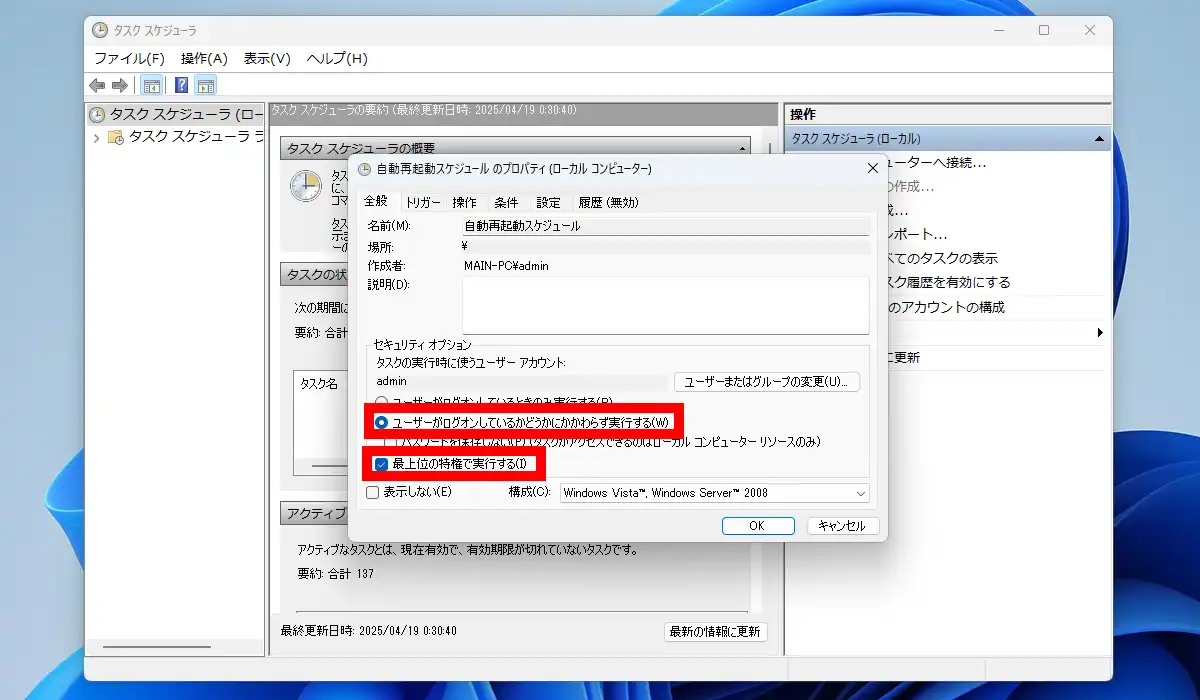
Task: Switch to the 条件 tab
Action: click(506, 202)
